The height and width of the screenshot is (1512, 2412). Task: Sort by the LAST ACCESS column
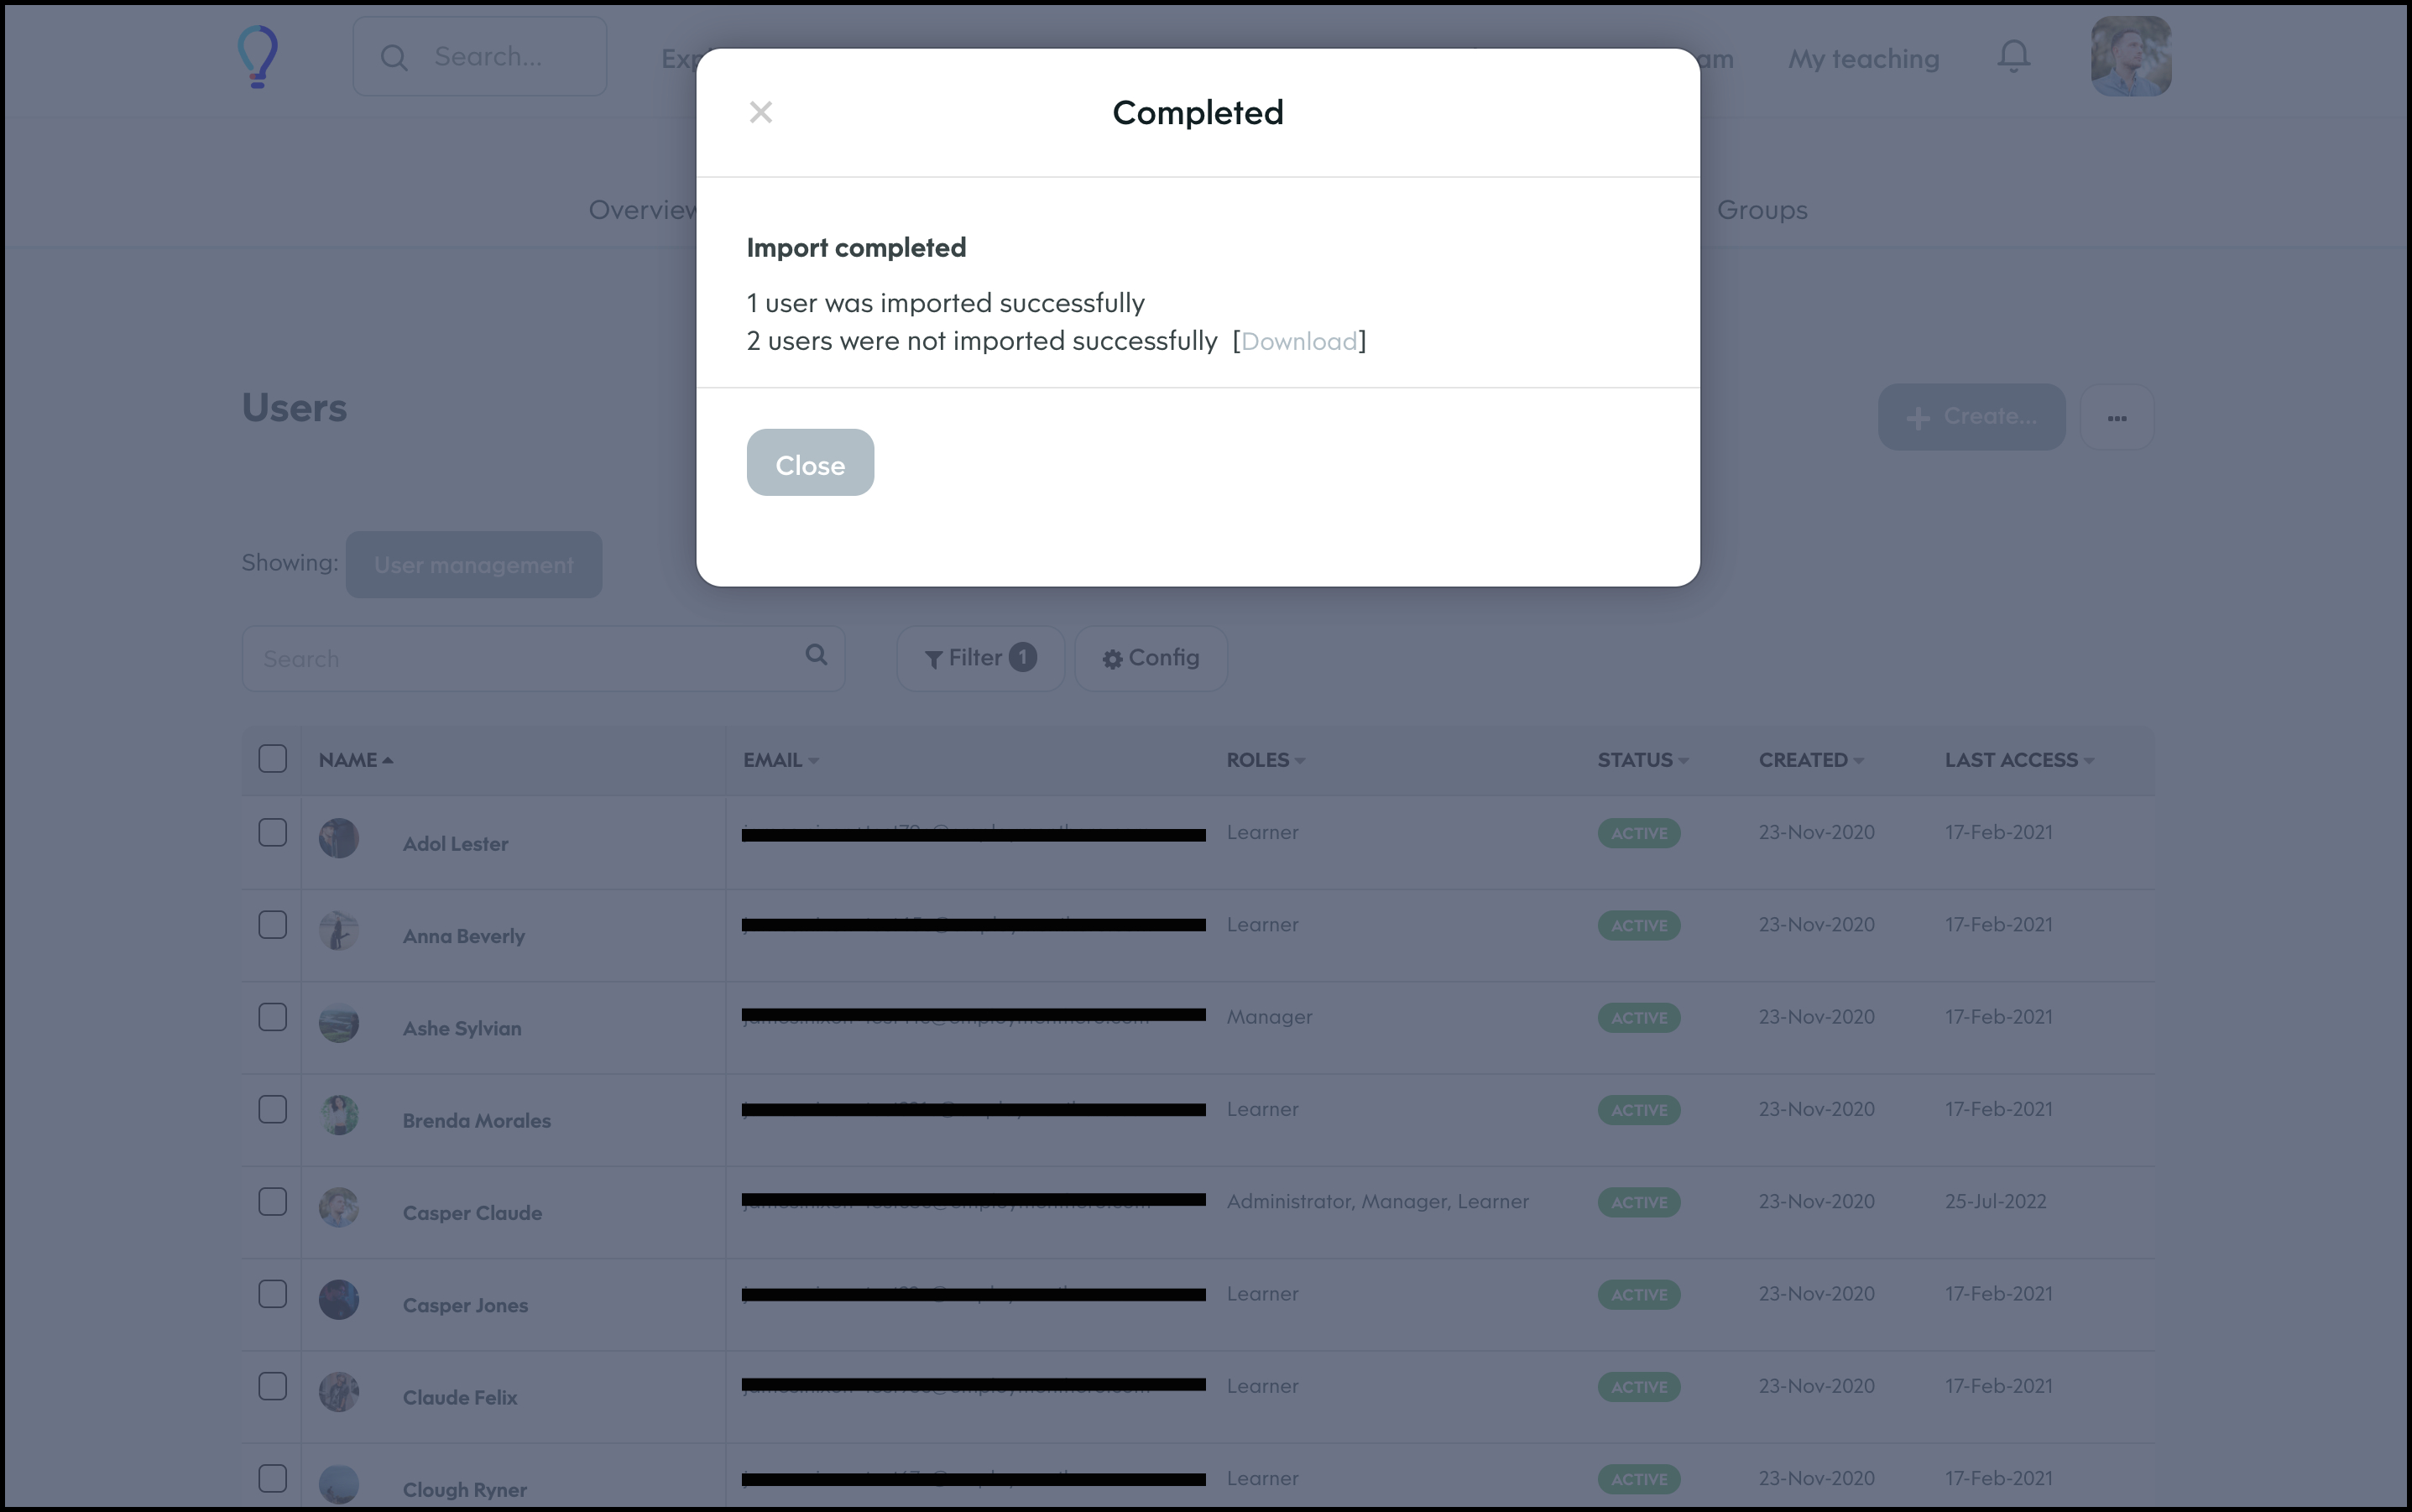tap(2019, 760)
